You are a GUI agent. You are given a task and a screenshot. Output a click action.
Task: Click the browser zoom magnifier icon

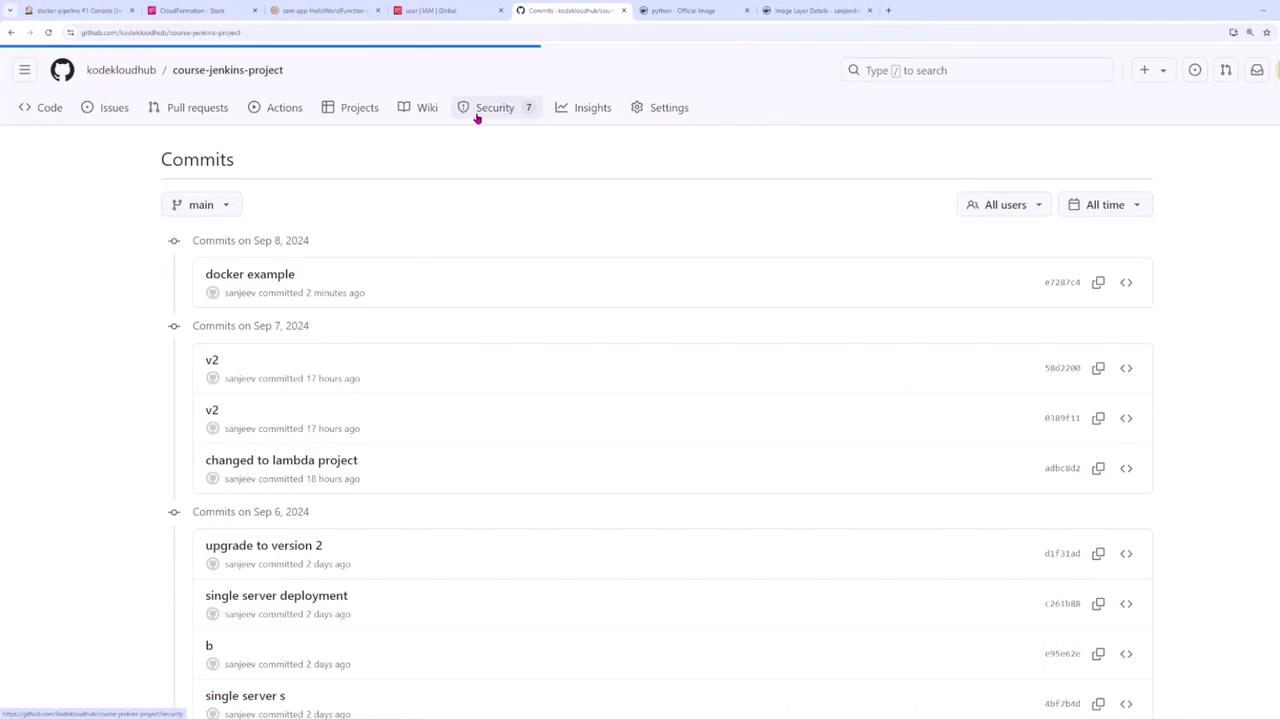click(1251, 32)
